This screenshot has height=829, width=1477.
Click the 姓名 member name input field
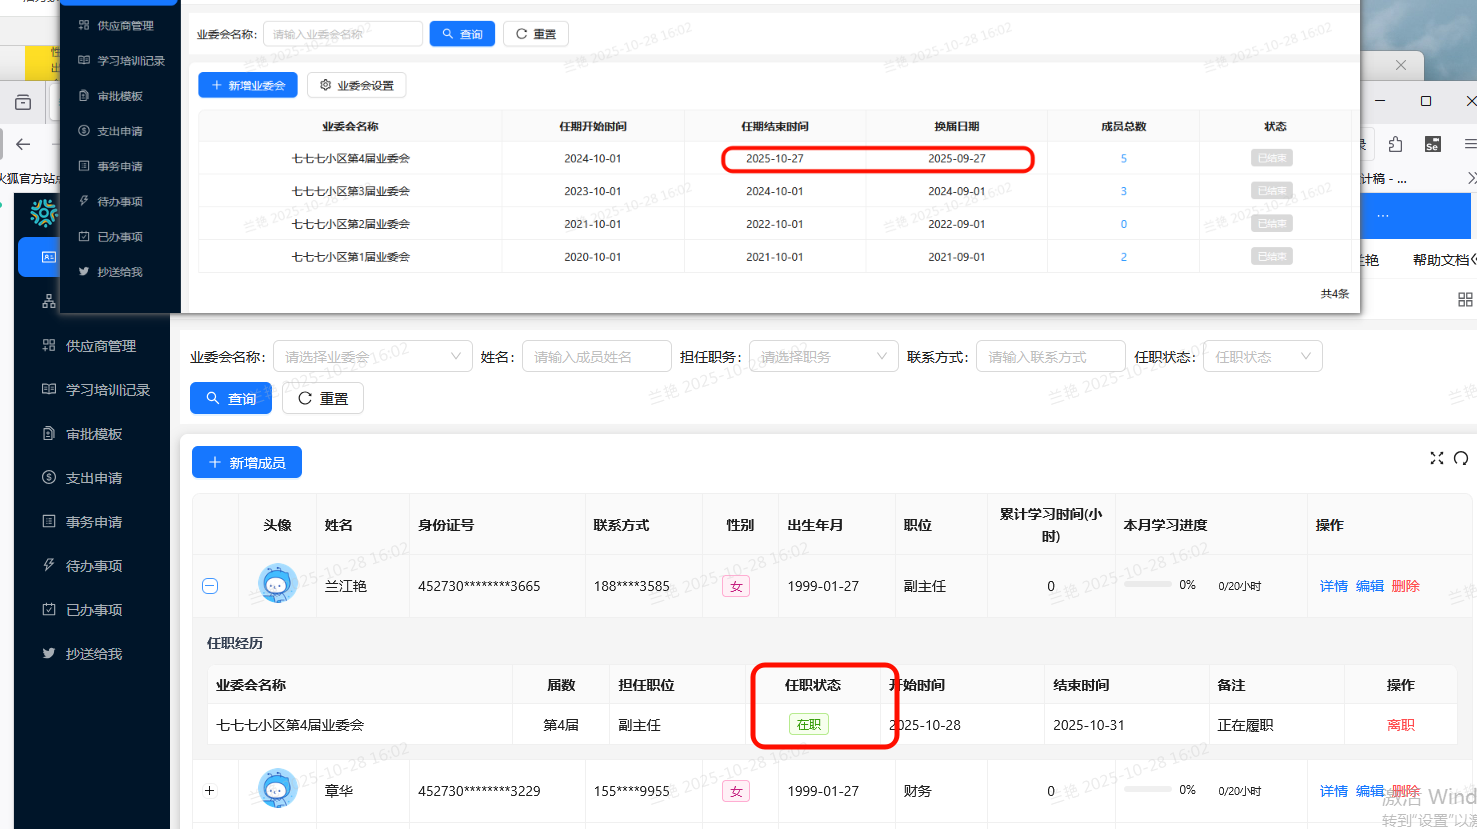596,357
